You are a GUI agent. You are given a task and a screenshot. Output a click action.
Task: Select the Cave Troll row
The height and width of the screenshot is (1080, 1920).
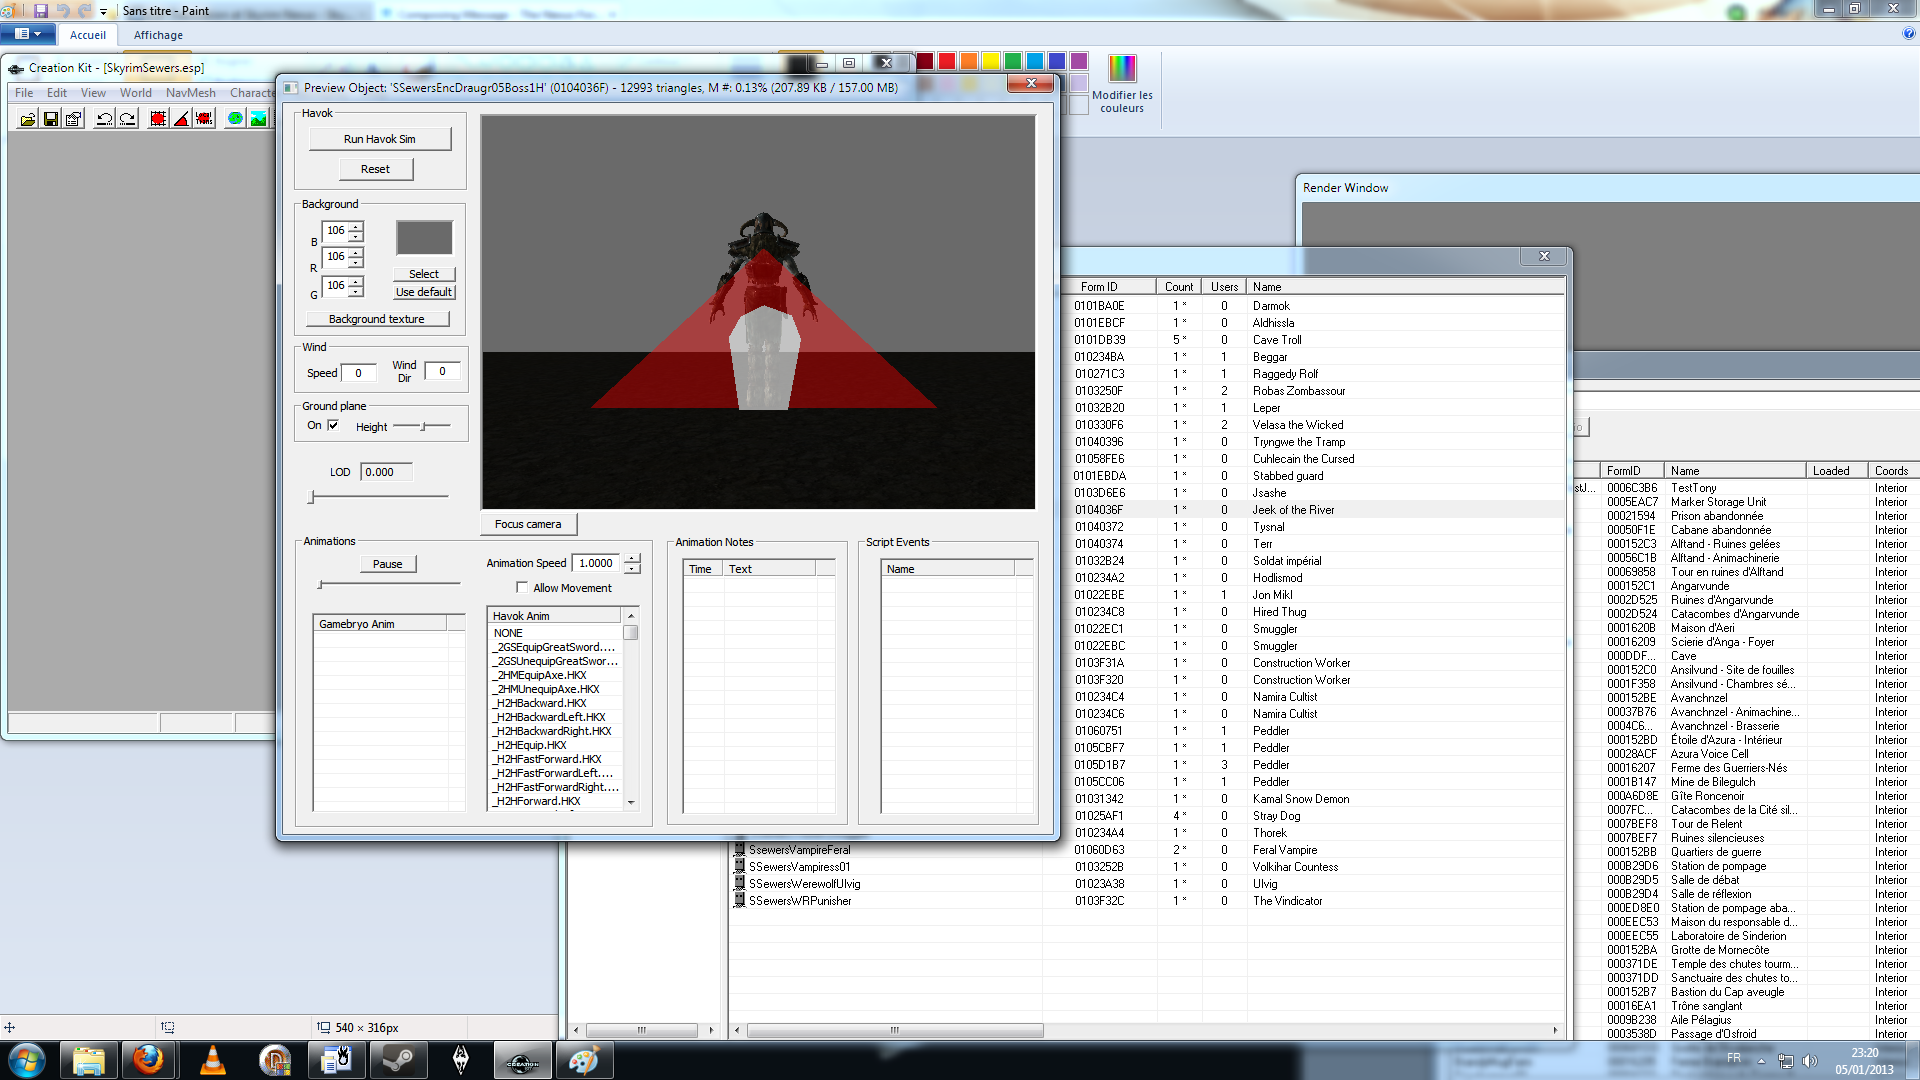(1315, 340)
